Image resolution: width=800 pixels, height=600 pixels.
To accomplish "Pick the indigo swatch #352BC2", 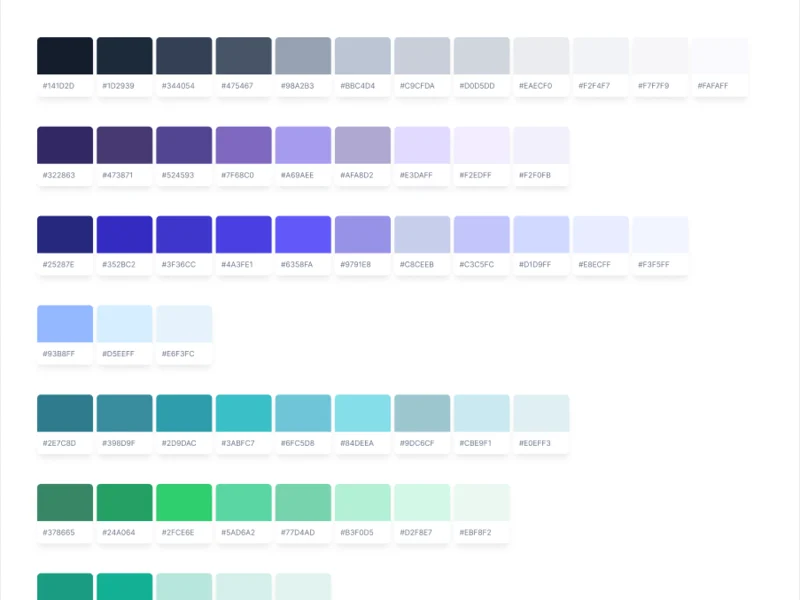I will click(x=124, y=234).
